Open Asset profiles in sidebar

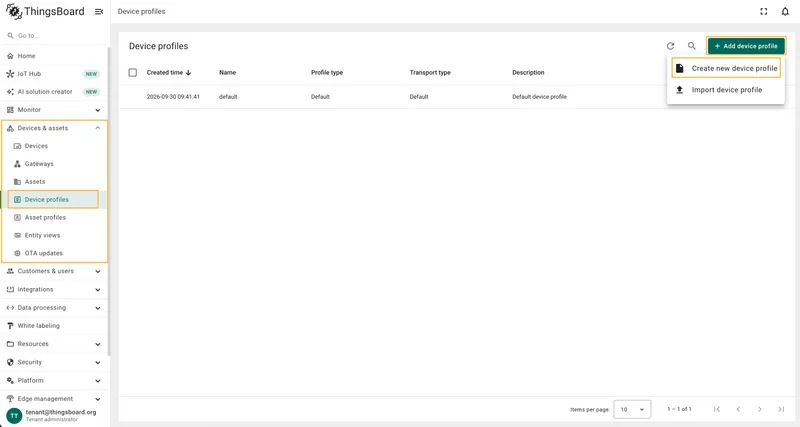(x=55, y=217)
